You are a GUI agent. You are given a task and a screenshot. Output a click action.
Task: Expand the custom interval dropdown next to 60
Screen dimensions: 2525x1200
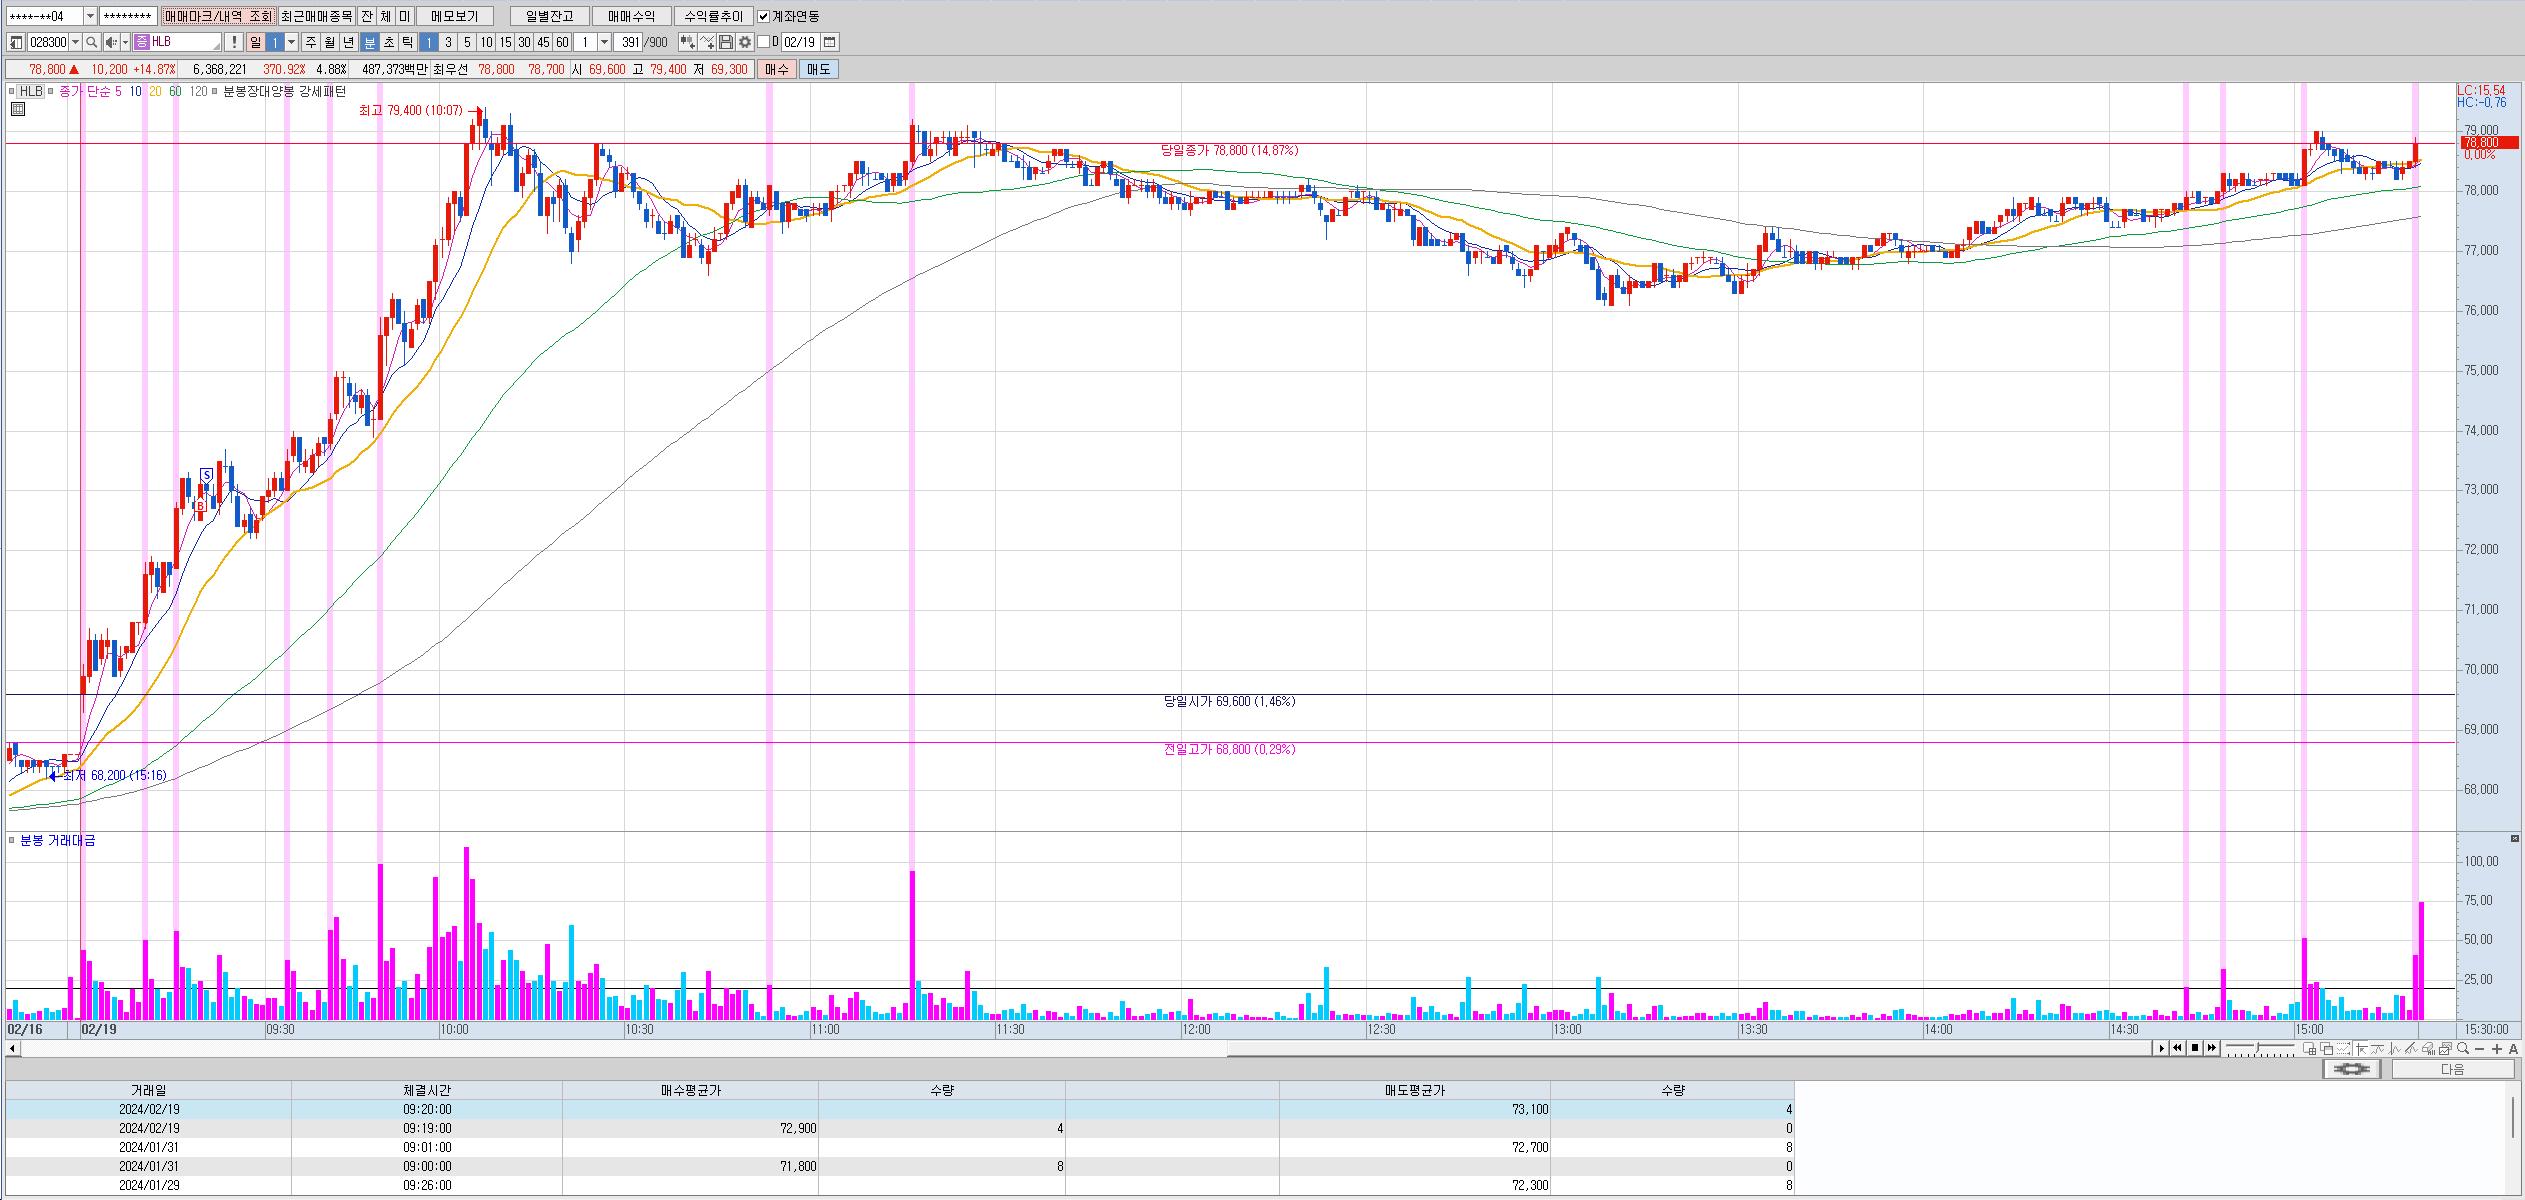coord(604,42)
